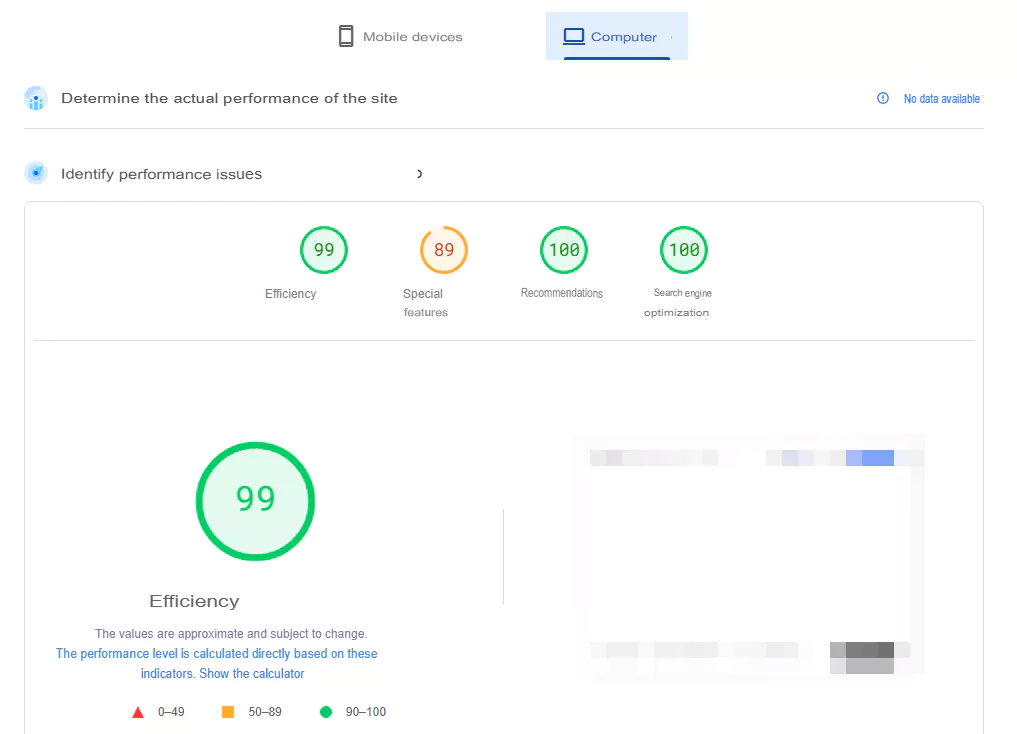Click the 0–49 legend text
1017x734 pixels.
(171, 712)
